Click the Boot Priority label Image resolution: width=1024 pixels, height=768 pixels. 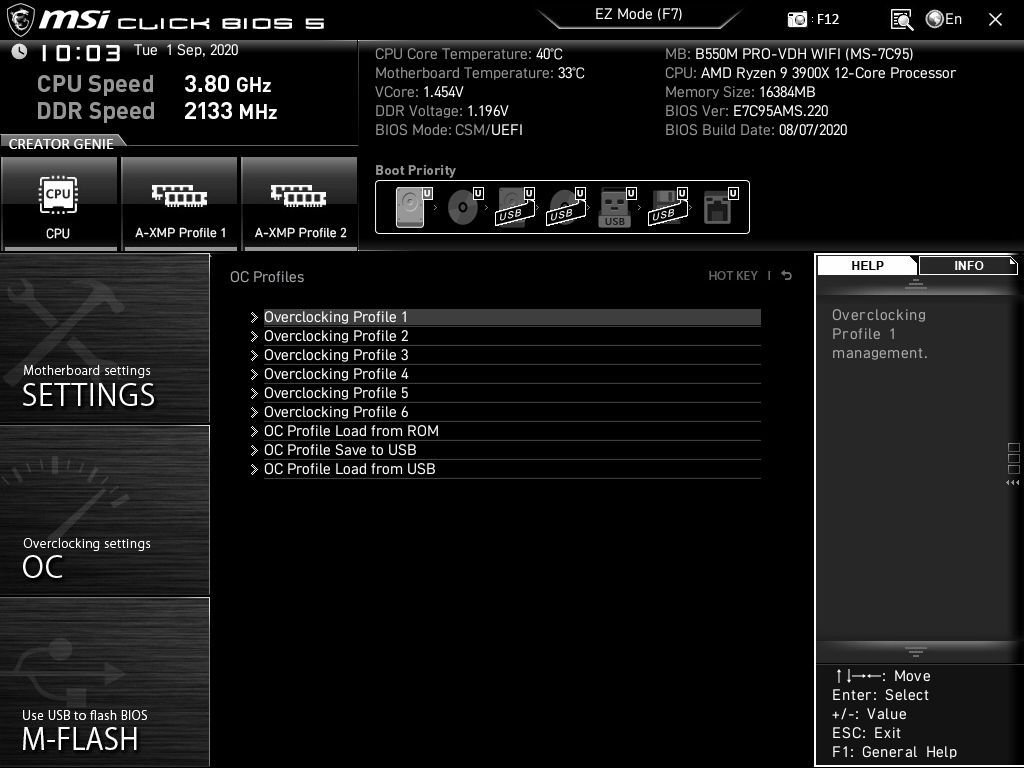click(x=415, y=170)
